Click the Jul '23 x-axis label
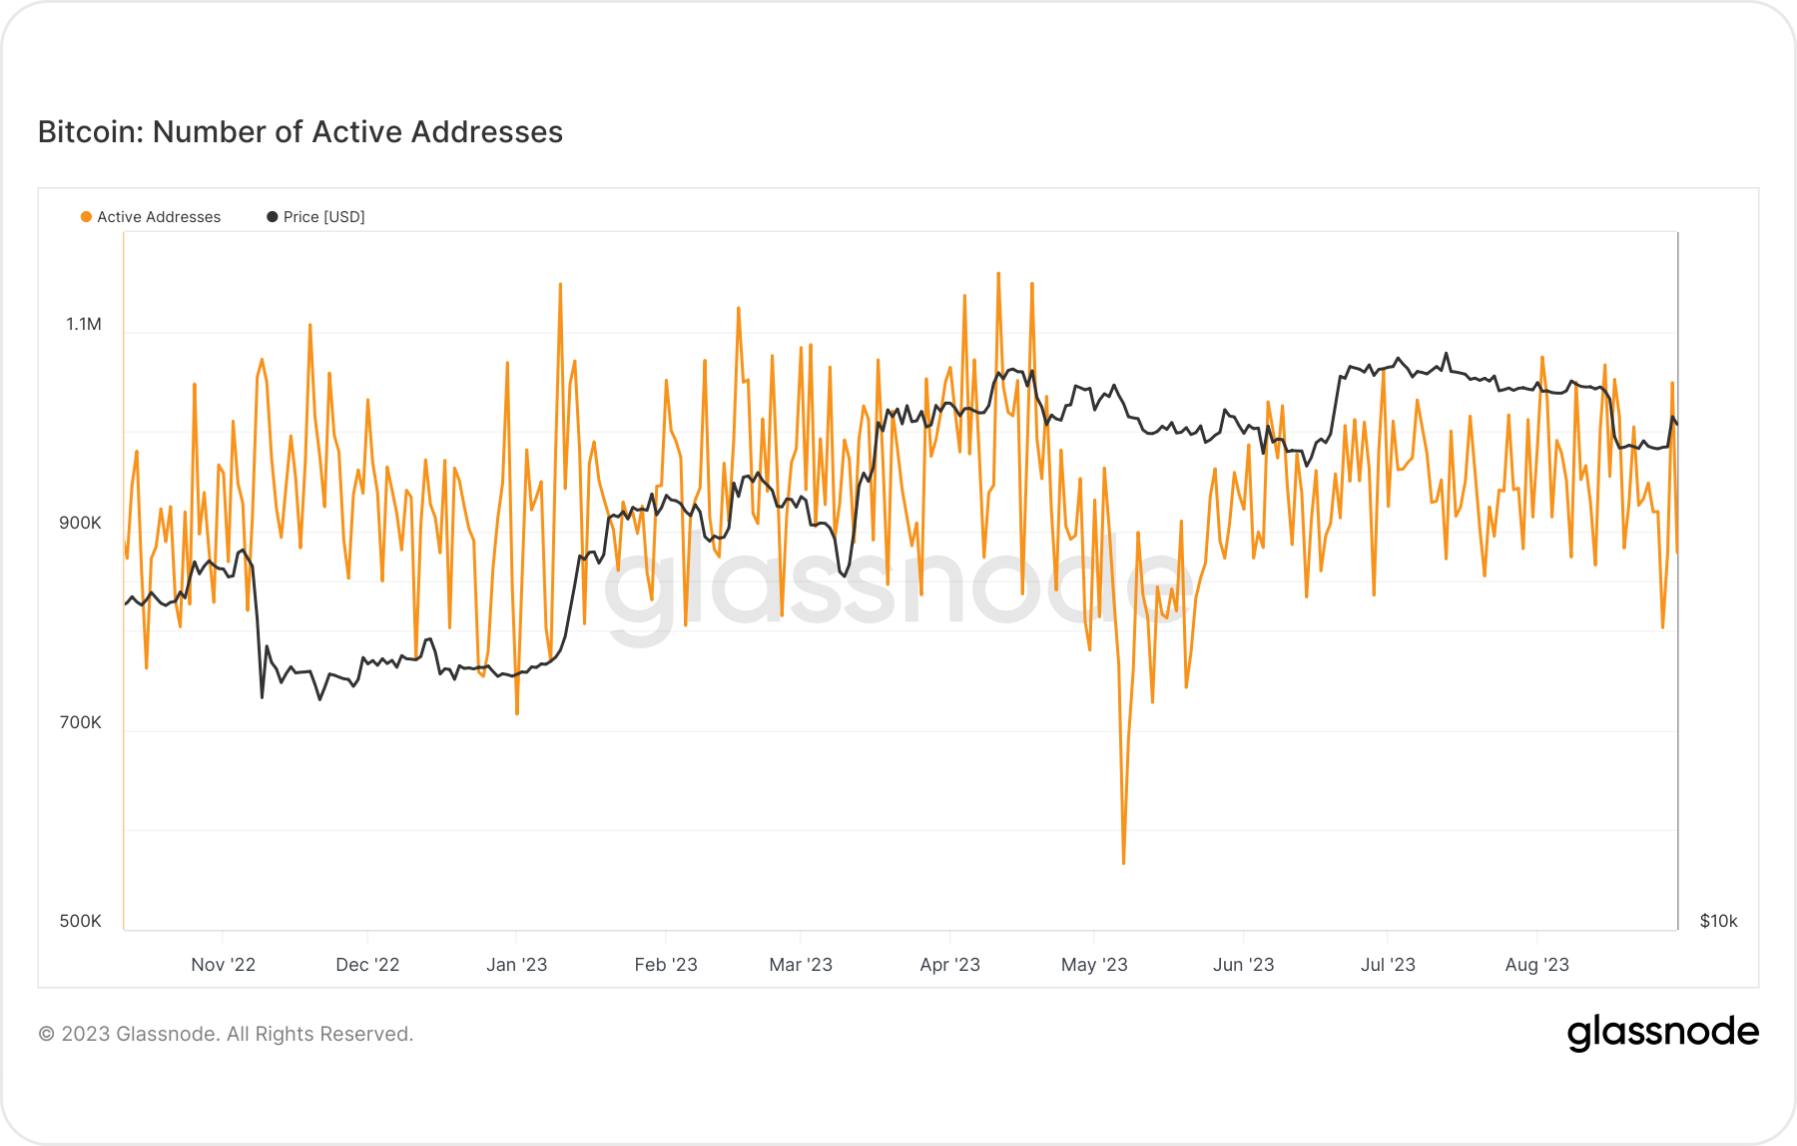The height and width of the screenshot is (1146, 1797). pyautogui.click(x=1388, y=965)
